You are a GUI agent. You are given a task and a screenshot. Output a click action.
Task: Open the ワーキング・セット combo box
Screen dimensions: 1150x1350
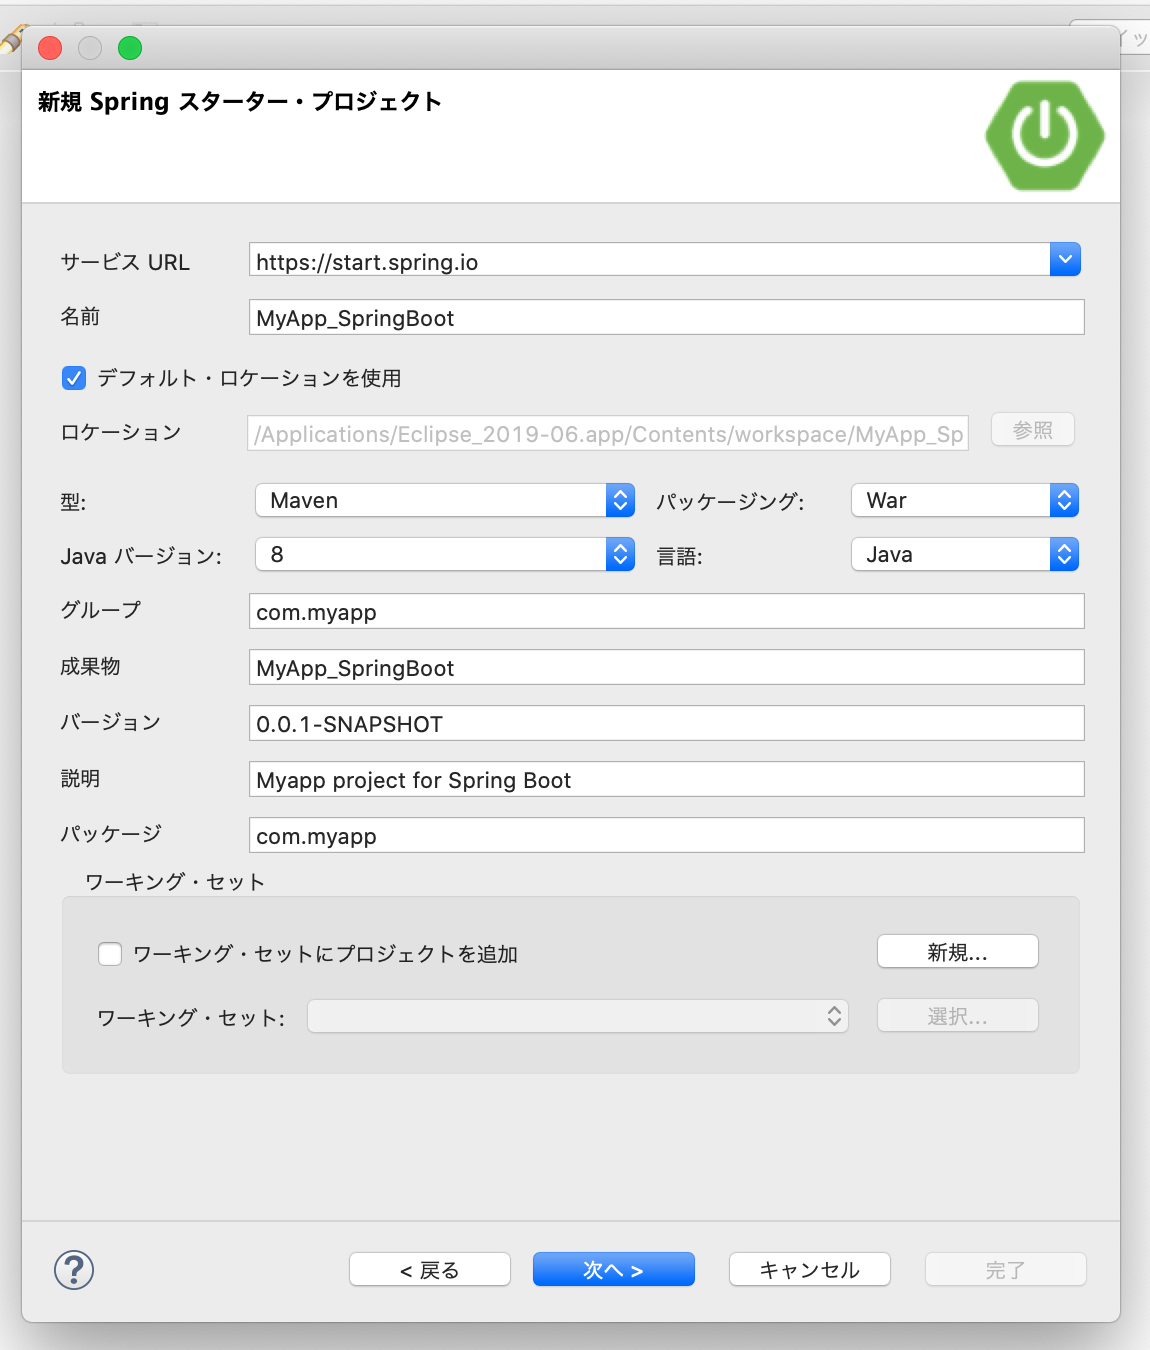coord(578,1016)
